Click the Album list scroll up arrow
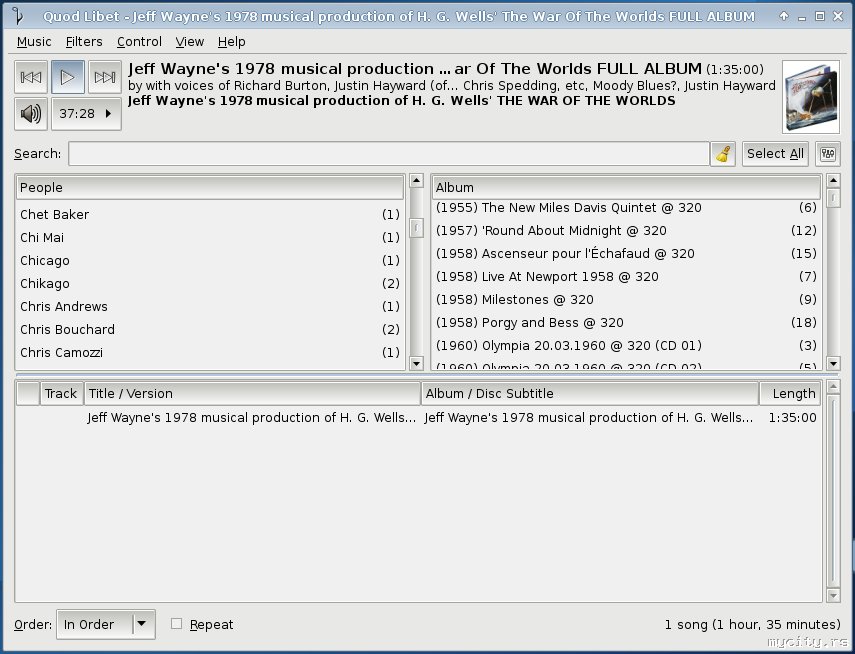855x654 pixels. click(833, 181)
